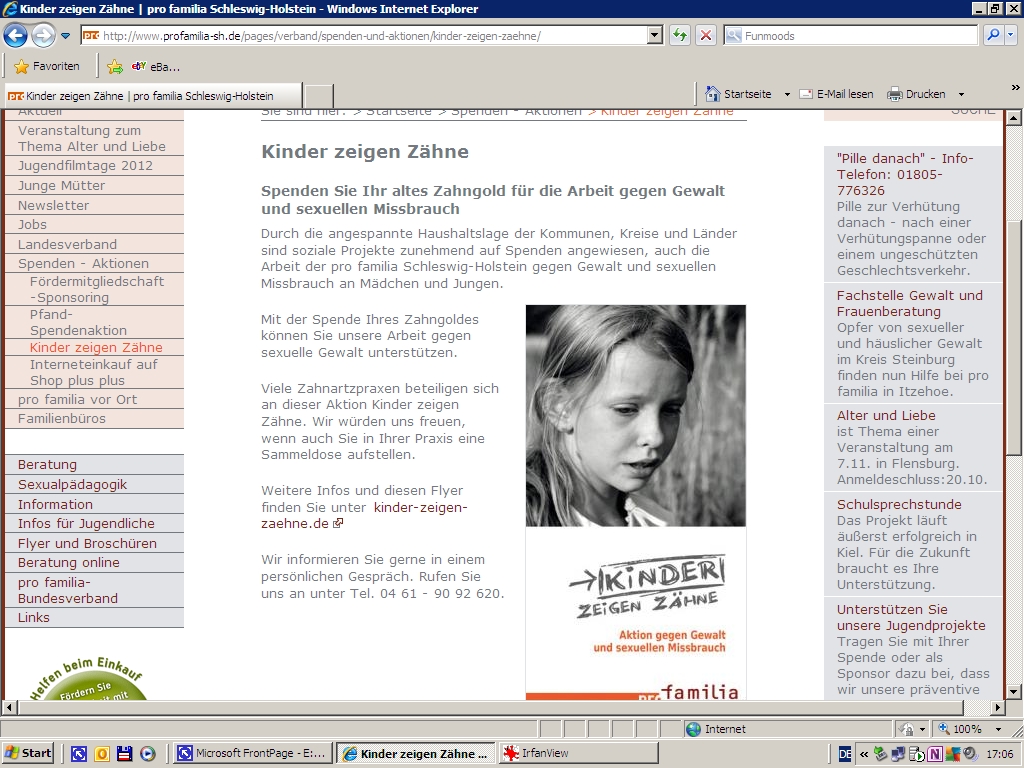Launch Outlook from quick launch icon
The image size is (1024, 768).
coord(102,754)
